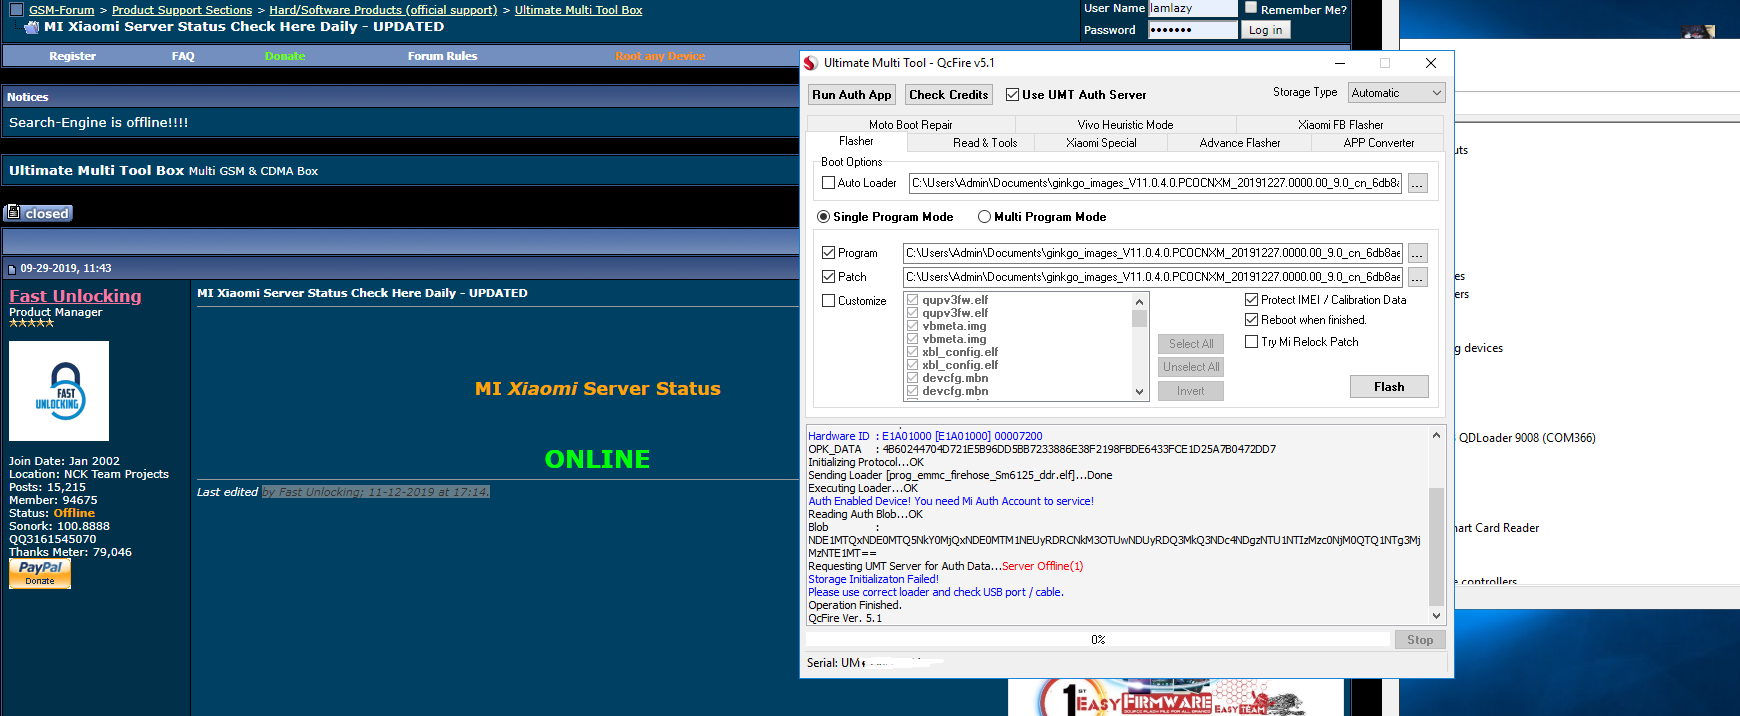
Task: Toggle Use UMT Auth Server checkbox
Action: click(1012, 95)
